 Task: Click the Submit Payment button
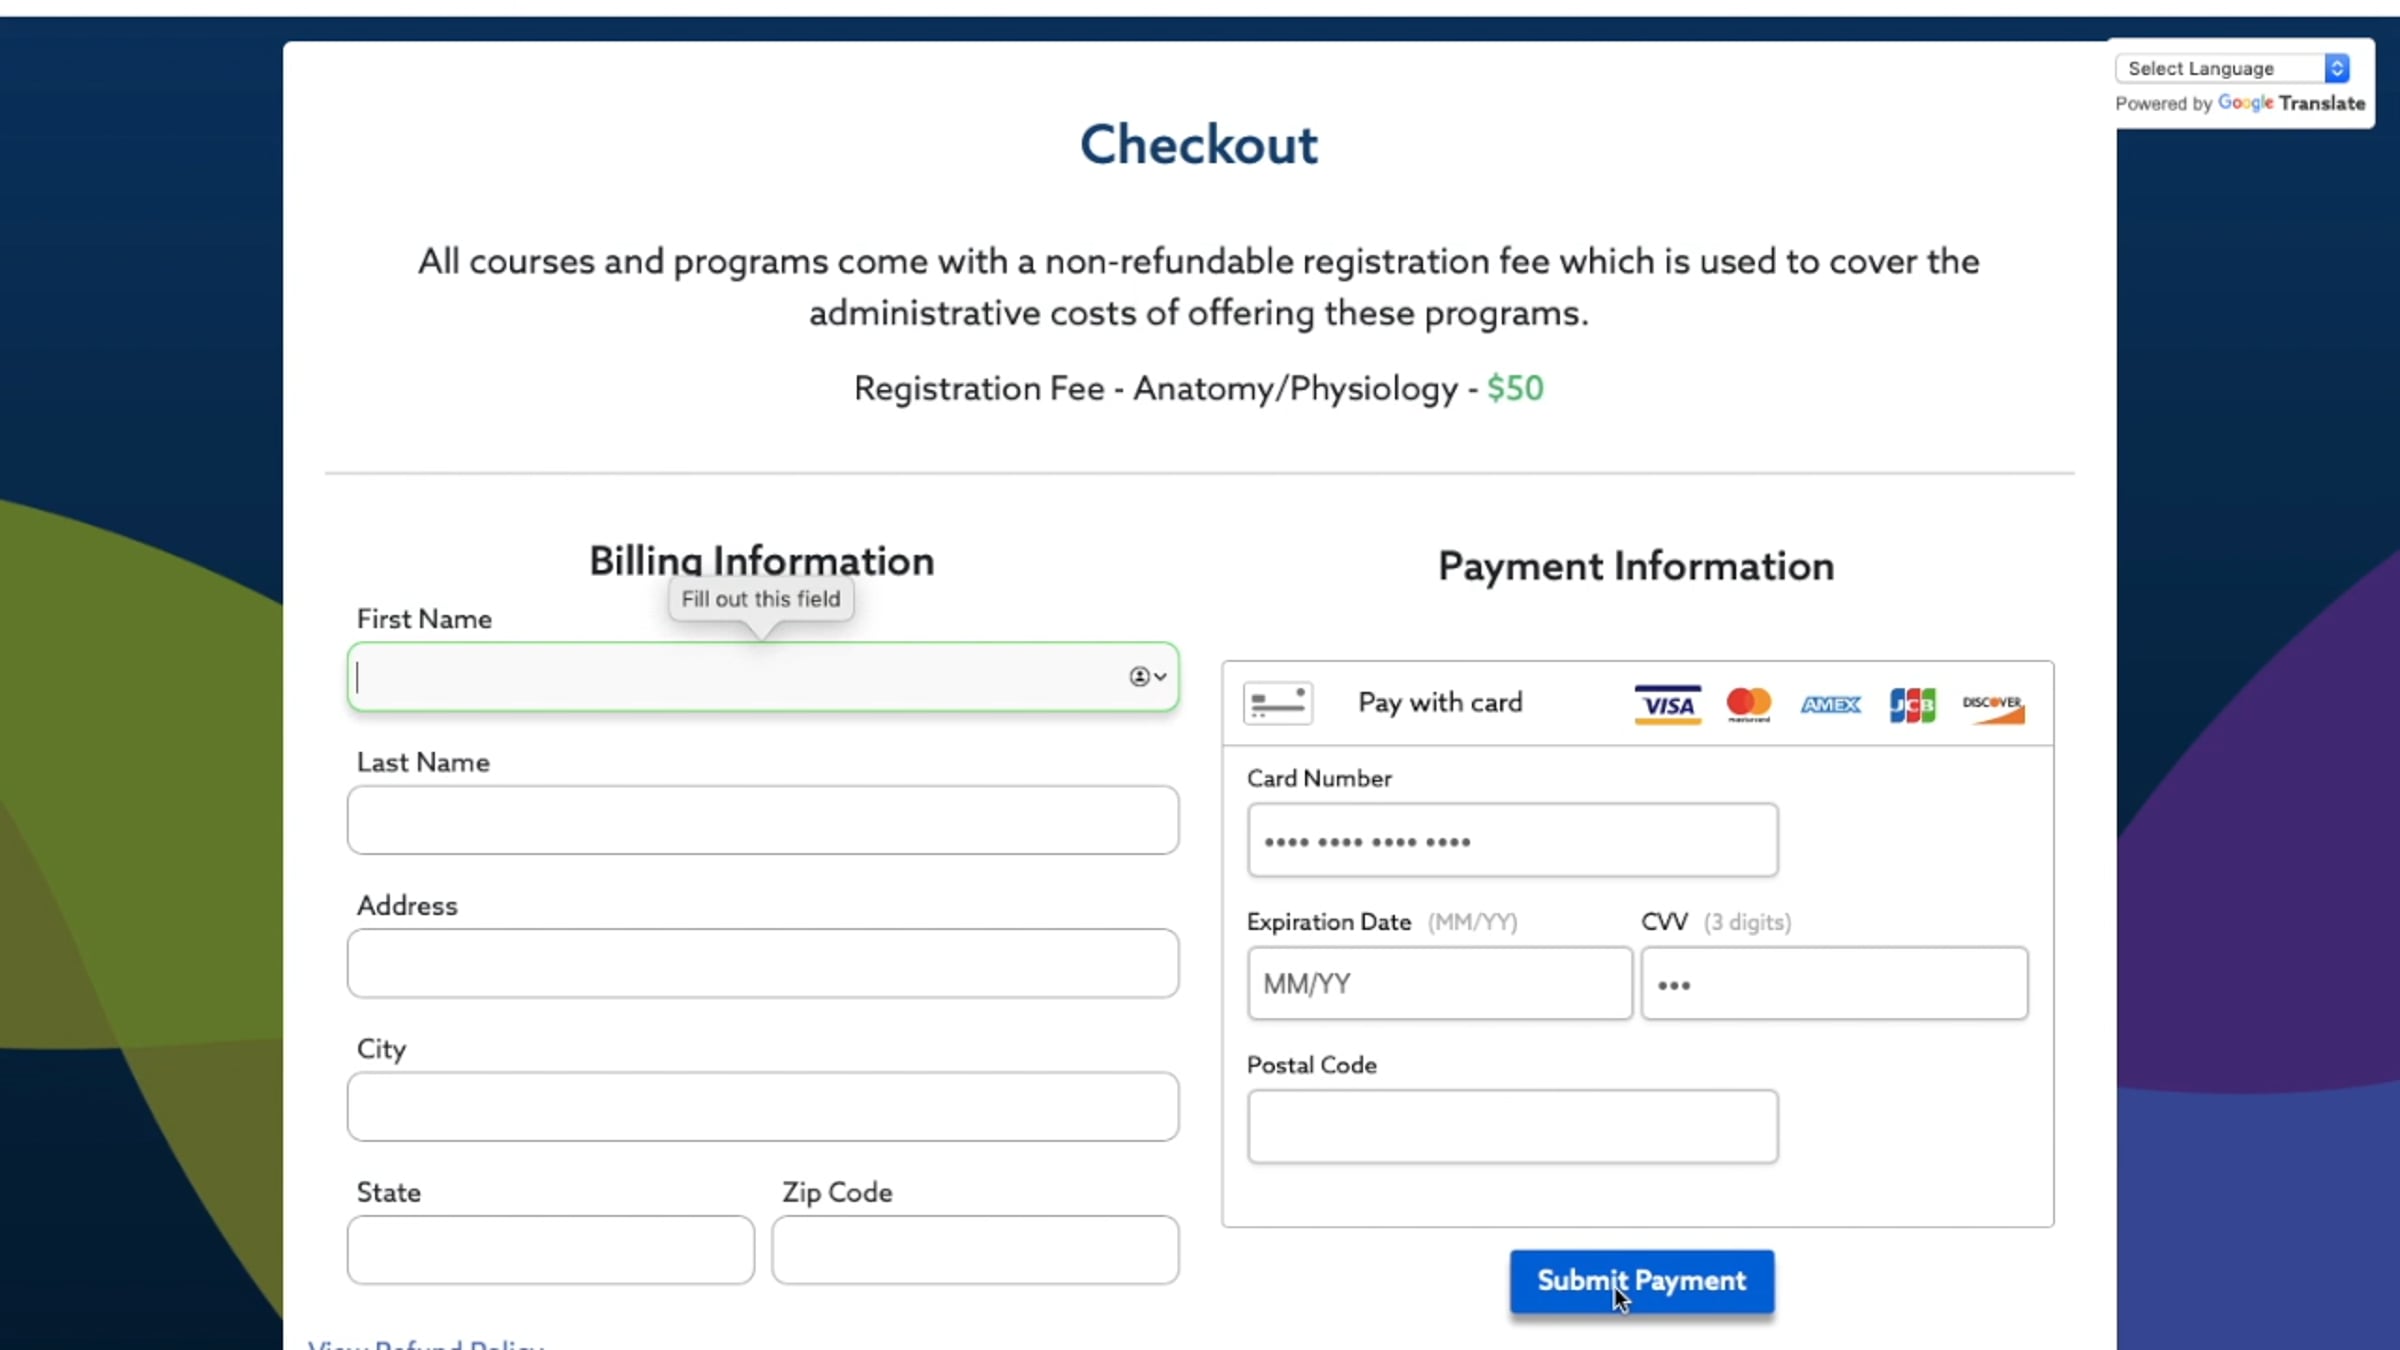coord(1642,1281)
